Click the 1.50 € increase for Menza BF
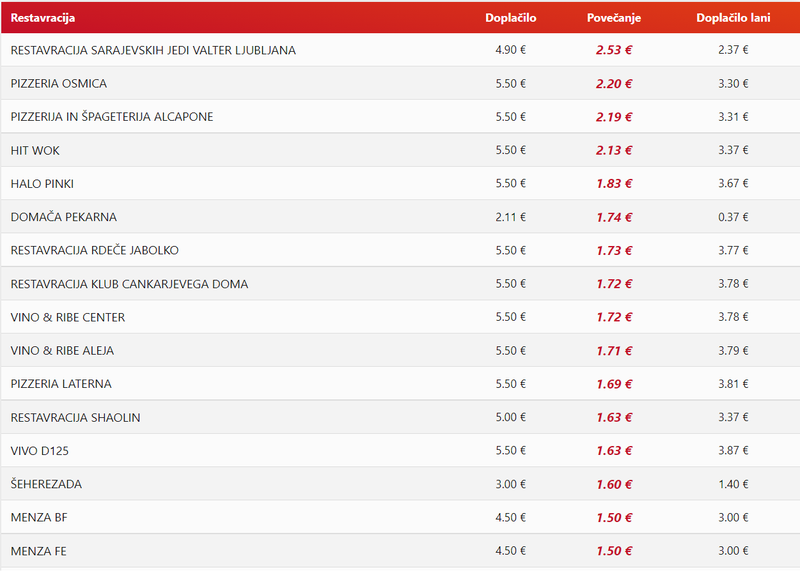Image resolution: width=800 pixels, height=577 pixels. (x=614, y=517)
